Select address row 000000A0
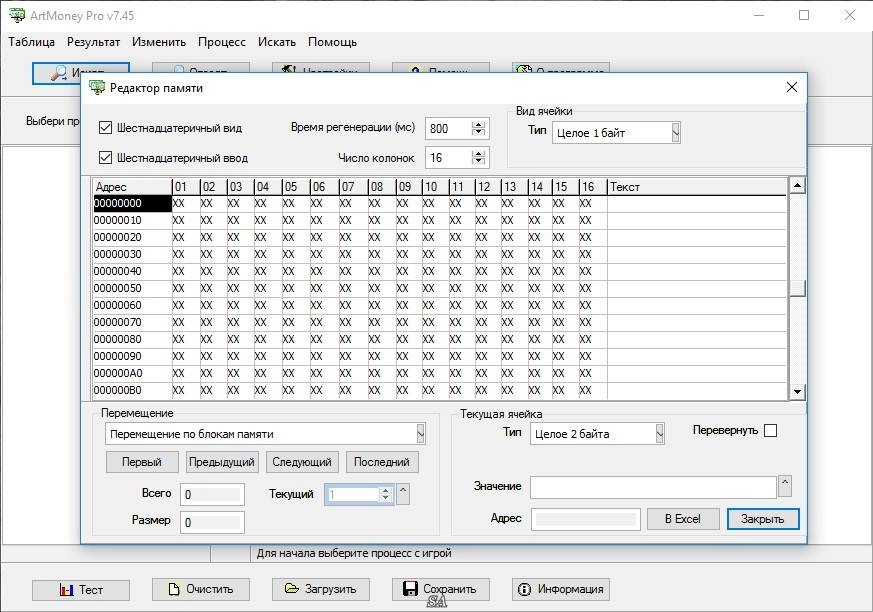 [x=132, y=373]
